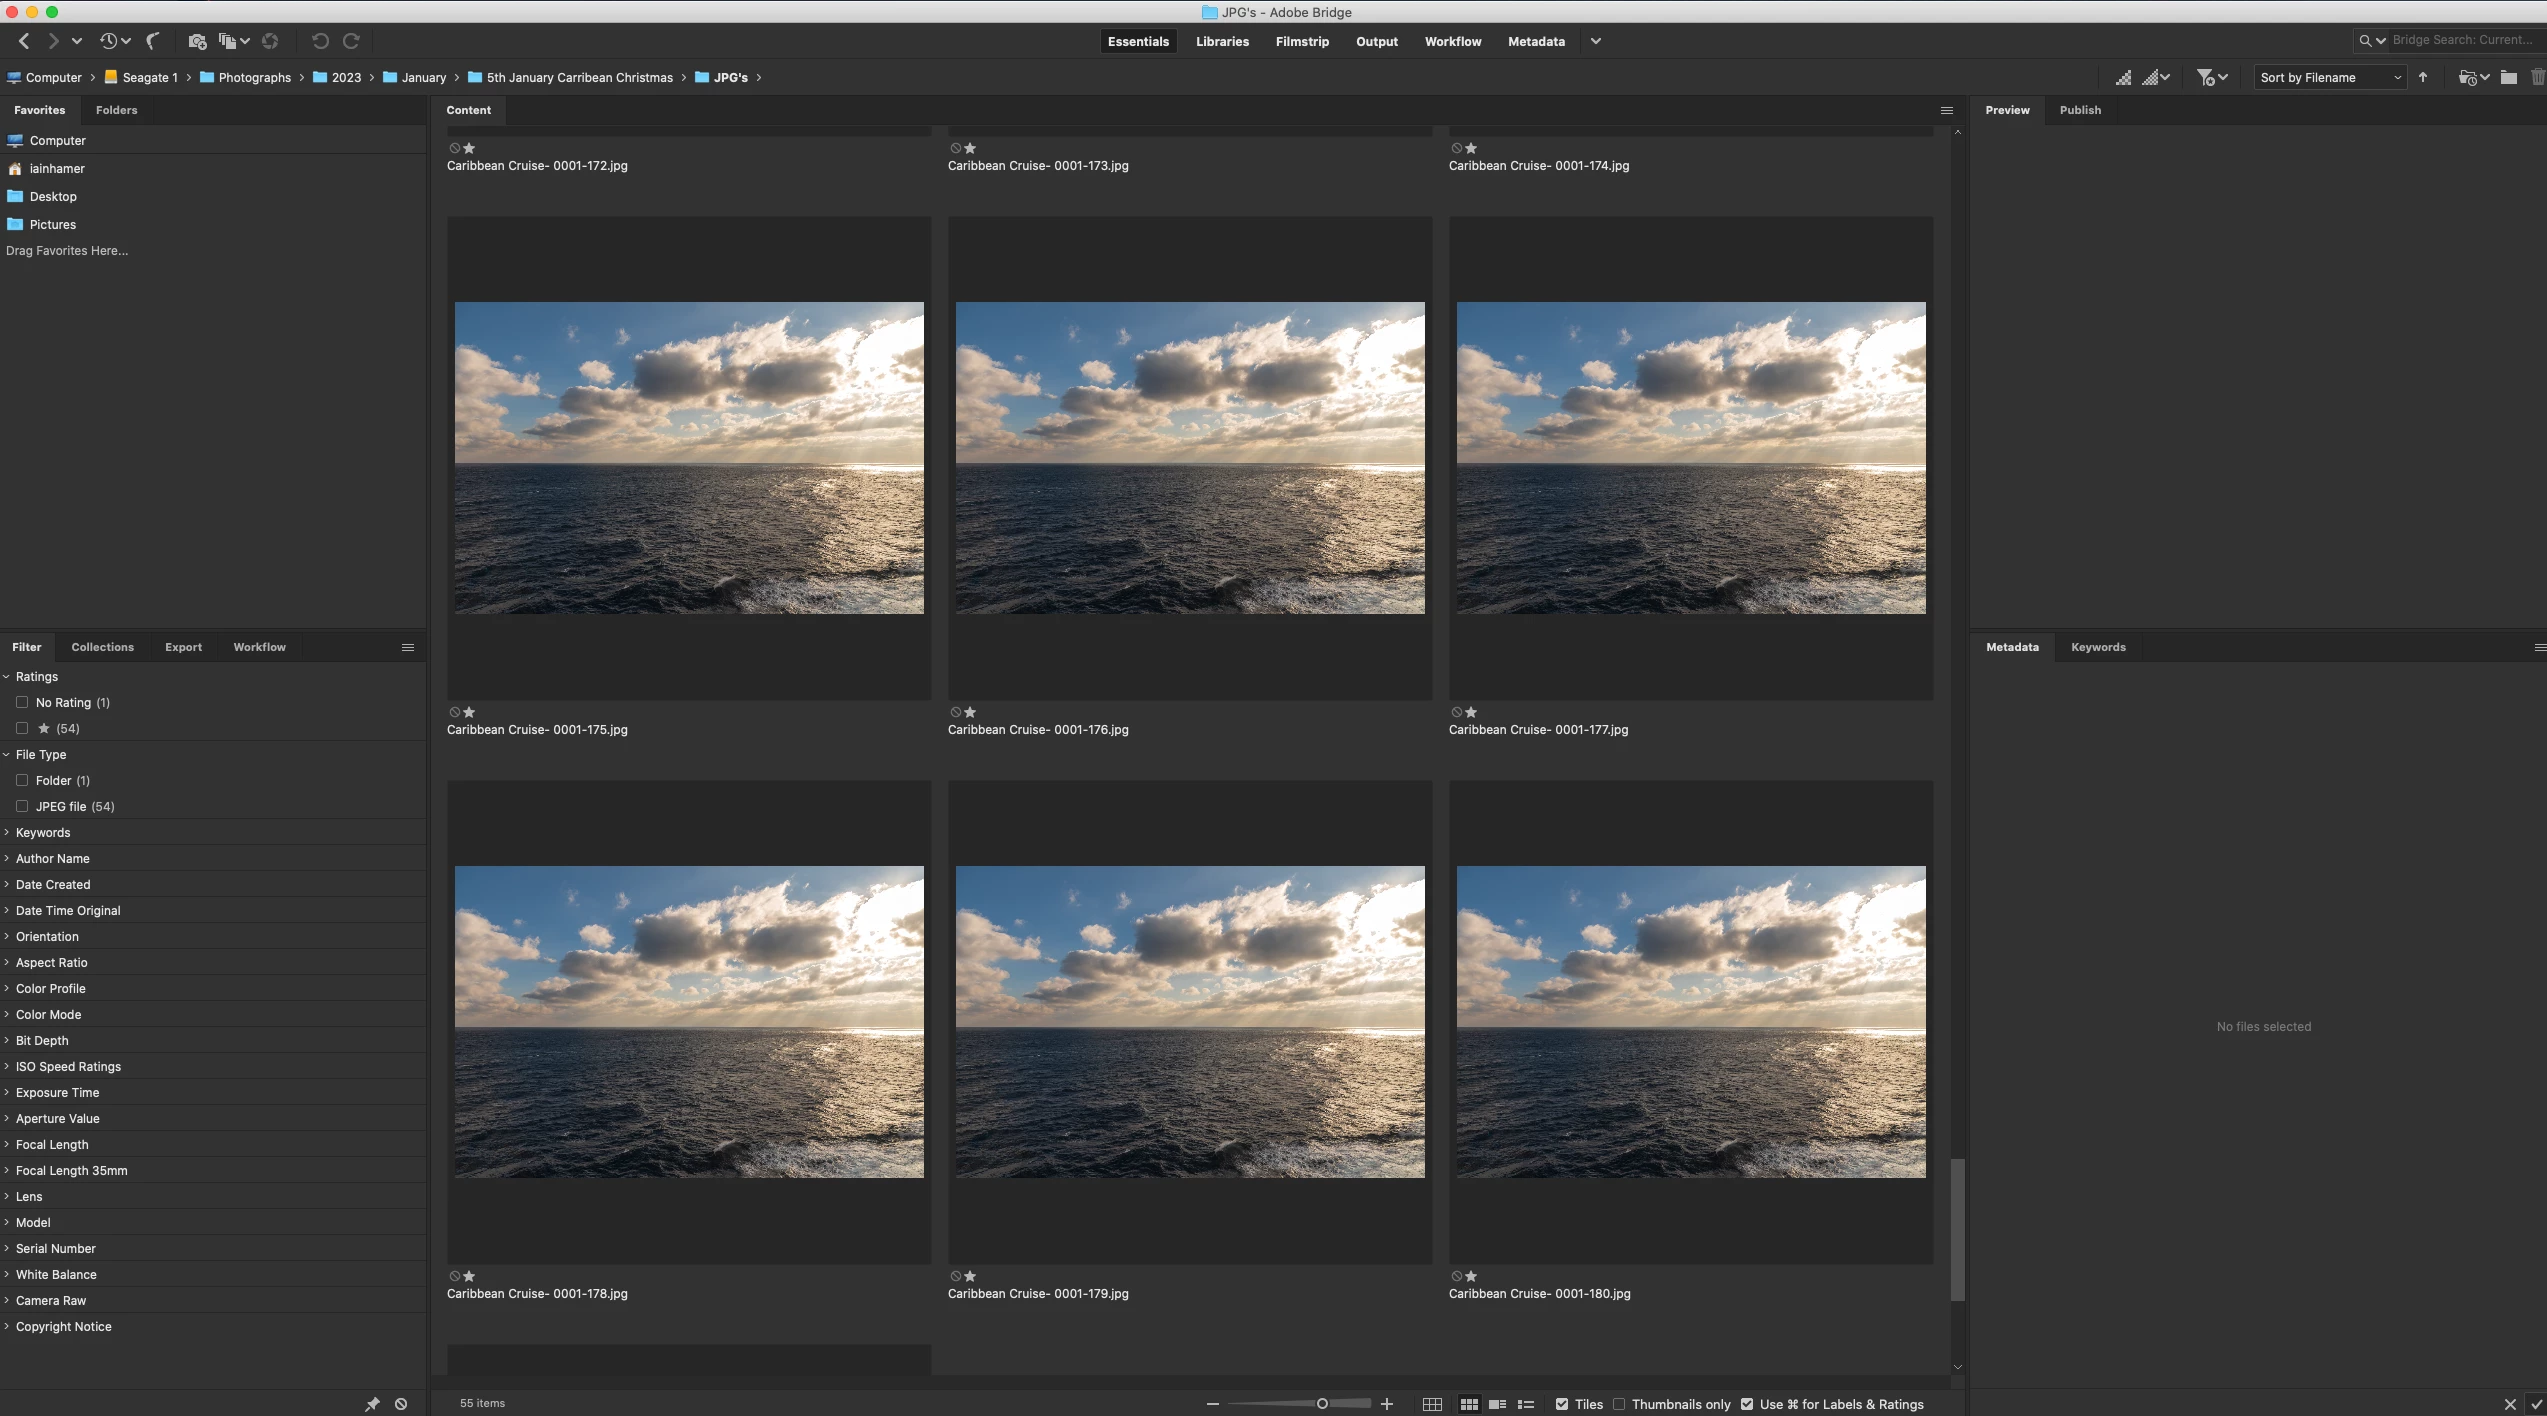Click the lock thumbnail grid icon
The height and width of the screenshot is (1416, 2547).
pyautogui.click(x=1432, y=1404)
